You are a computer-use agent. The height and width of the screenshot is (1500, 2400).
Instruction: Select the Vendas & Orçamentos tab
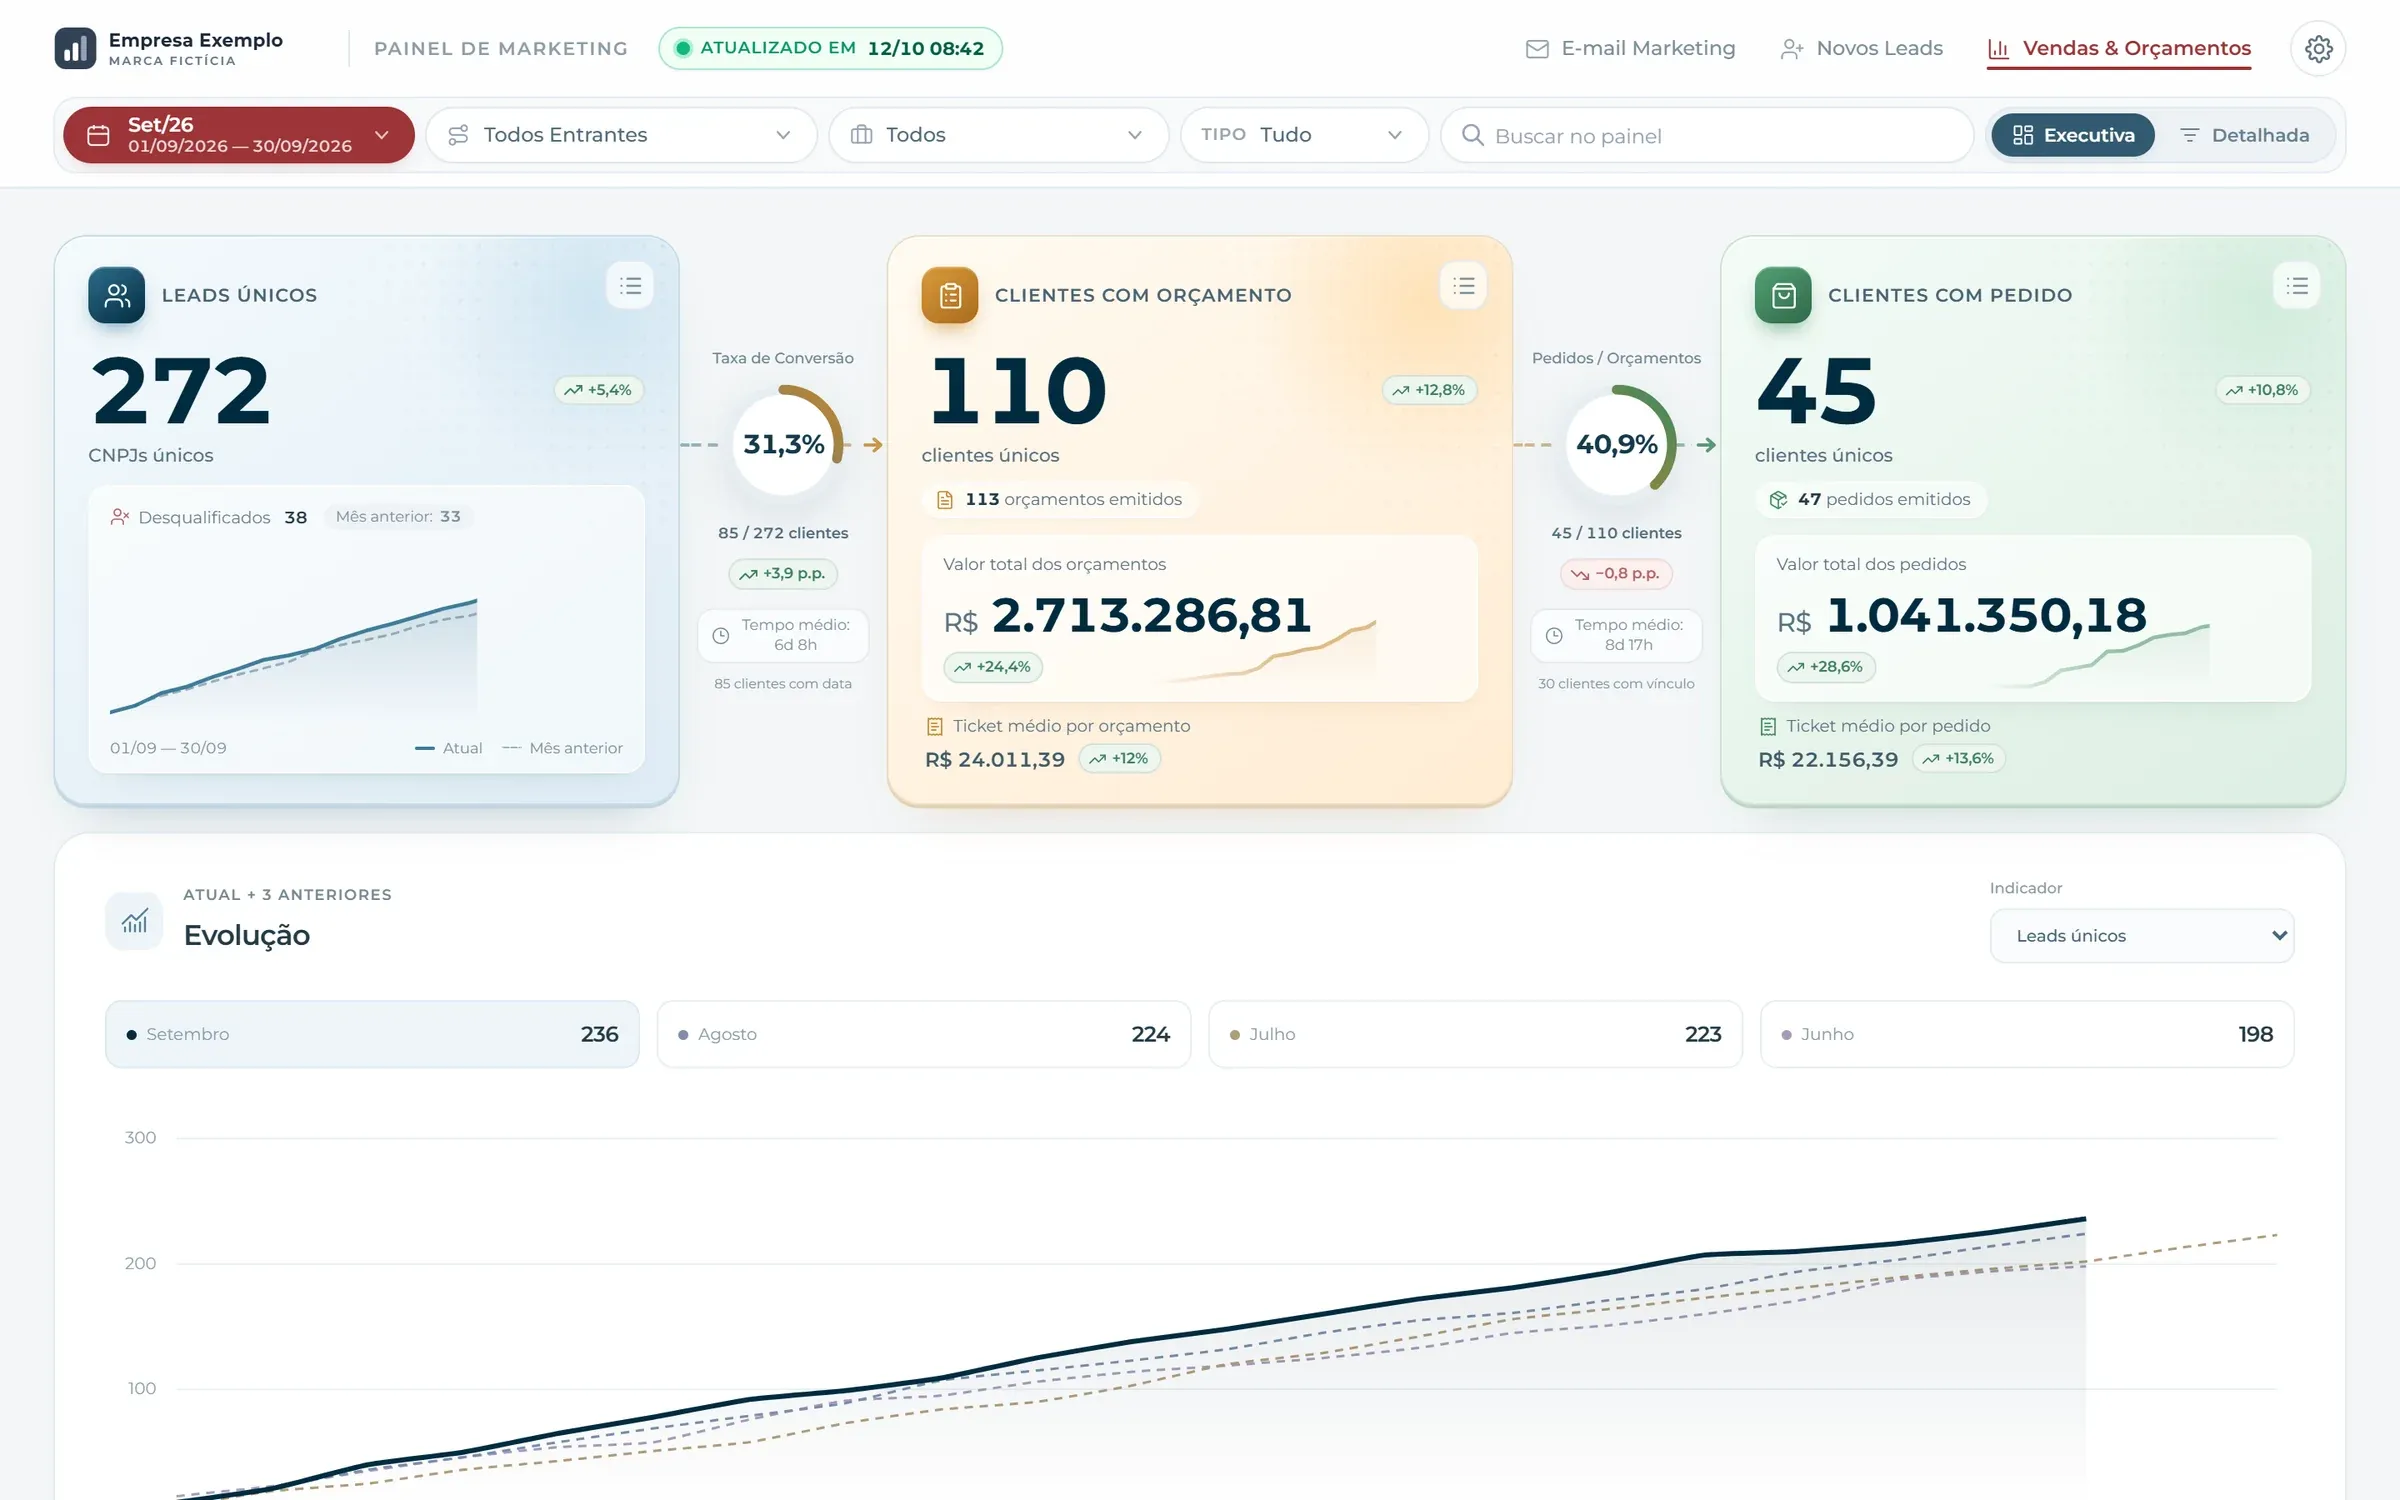coord(2119,49)
